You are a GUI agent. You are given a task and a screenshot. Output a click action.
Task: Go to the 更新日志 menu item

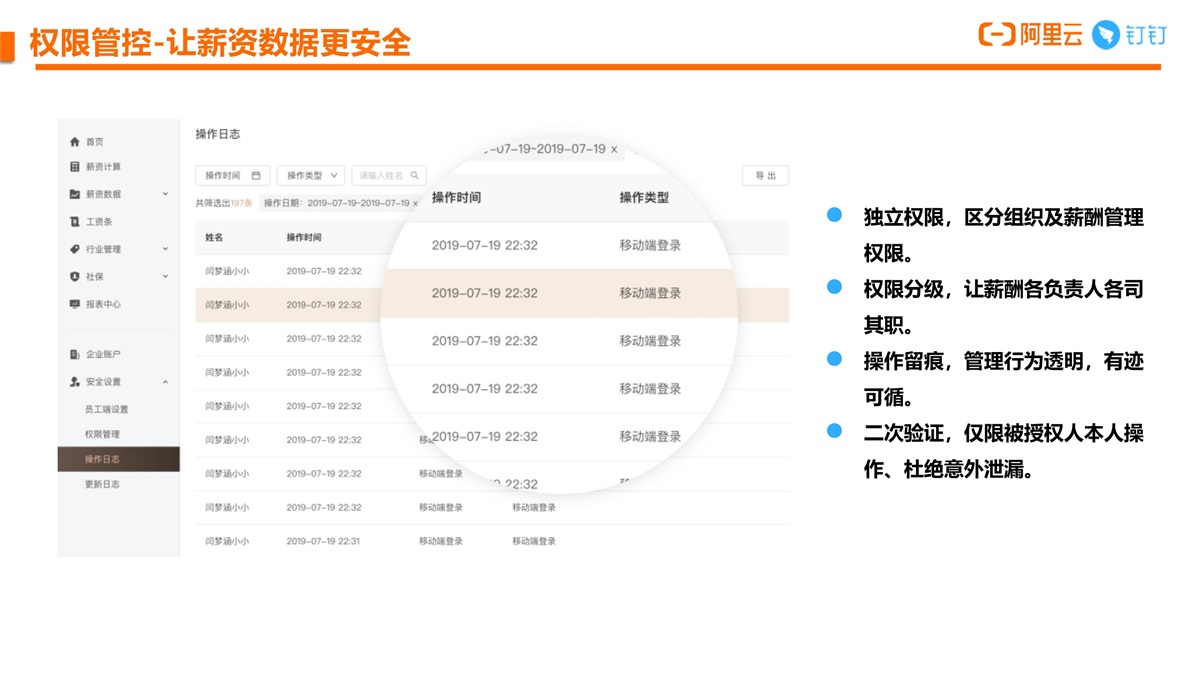(x=102, y=484)
